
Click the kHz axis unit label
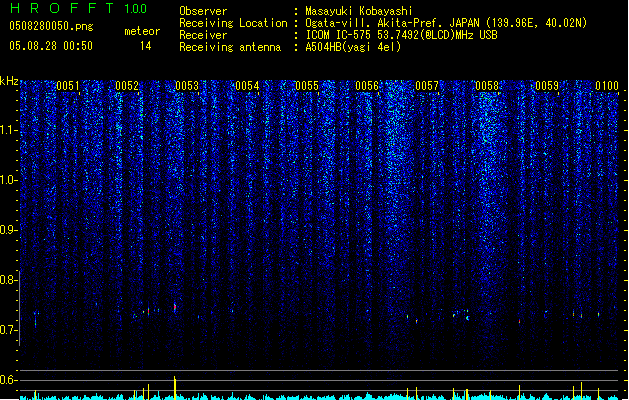point(9,81)
